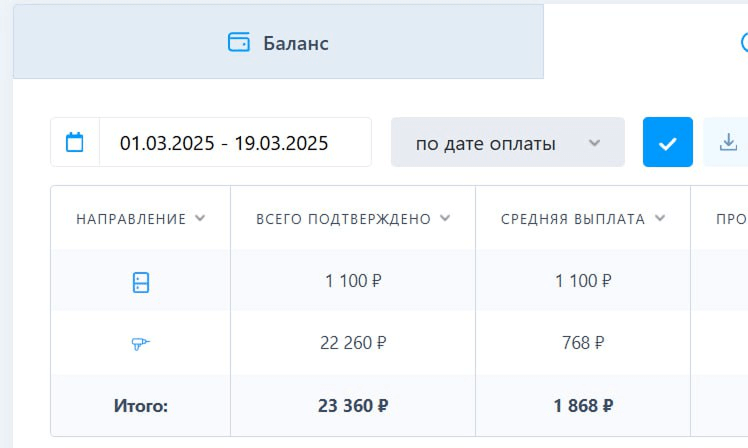The height and width of the screenshot is (448, 748).
Task: Sort by ВСЕГО ПОДТВЕРЖДЕНО column chevron
Action: click(x=445, y=218)
